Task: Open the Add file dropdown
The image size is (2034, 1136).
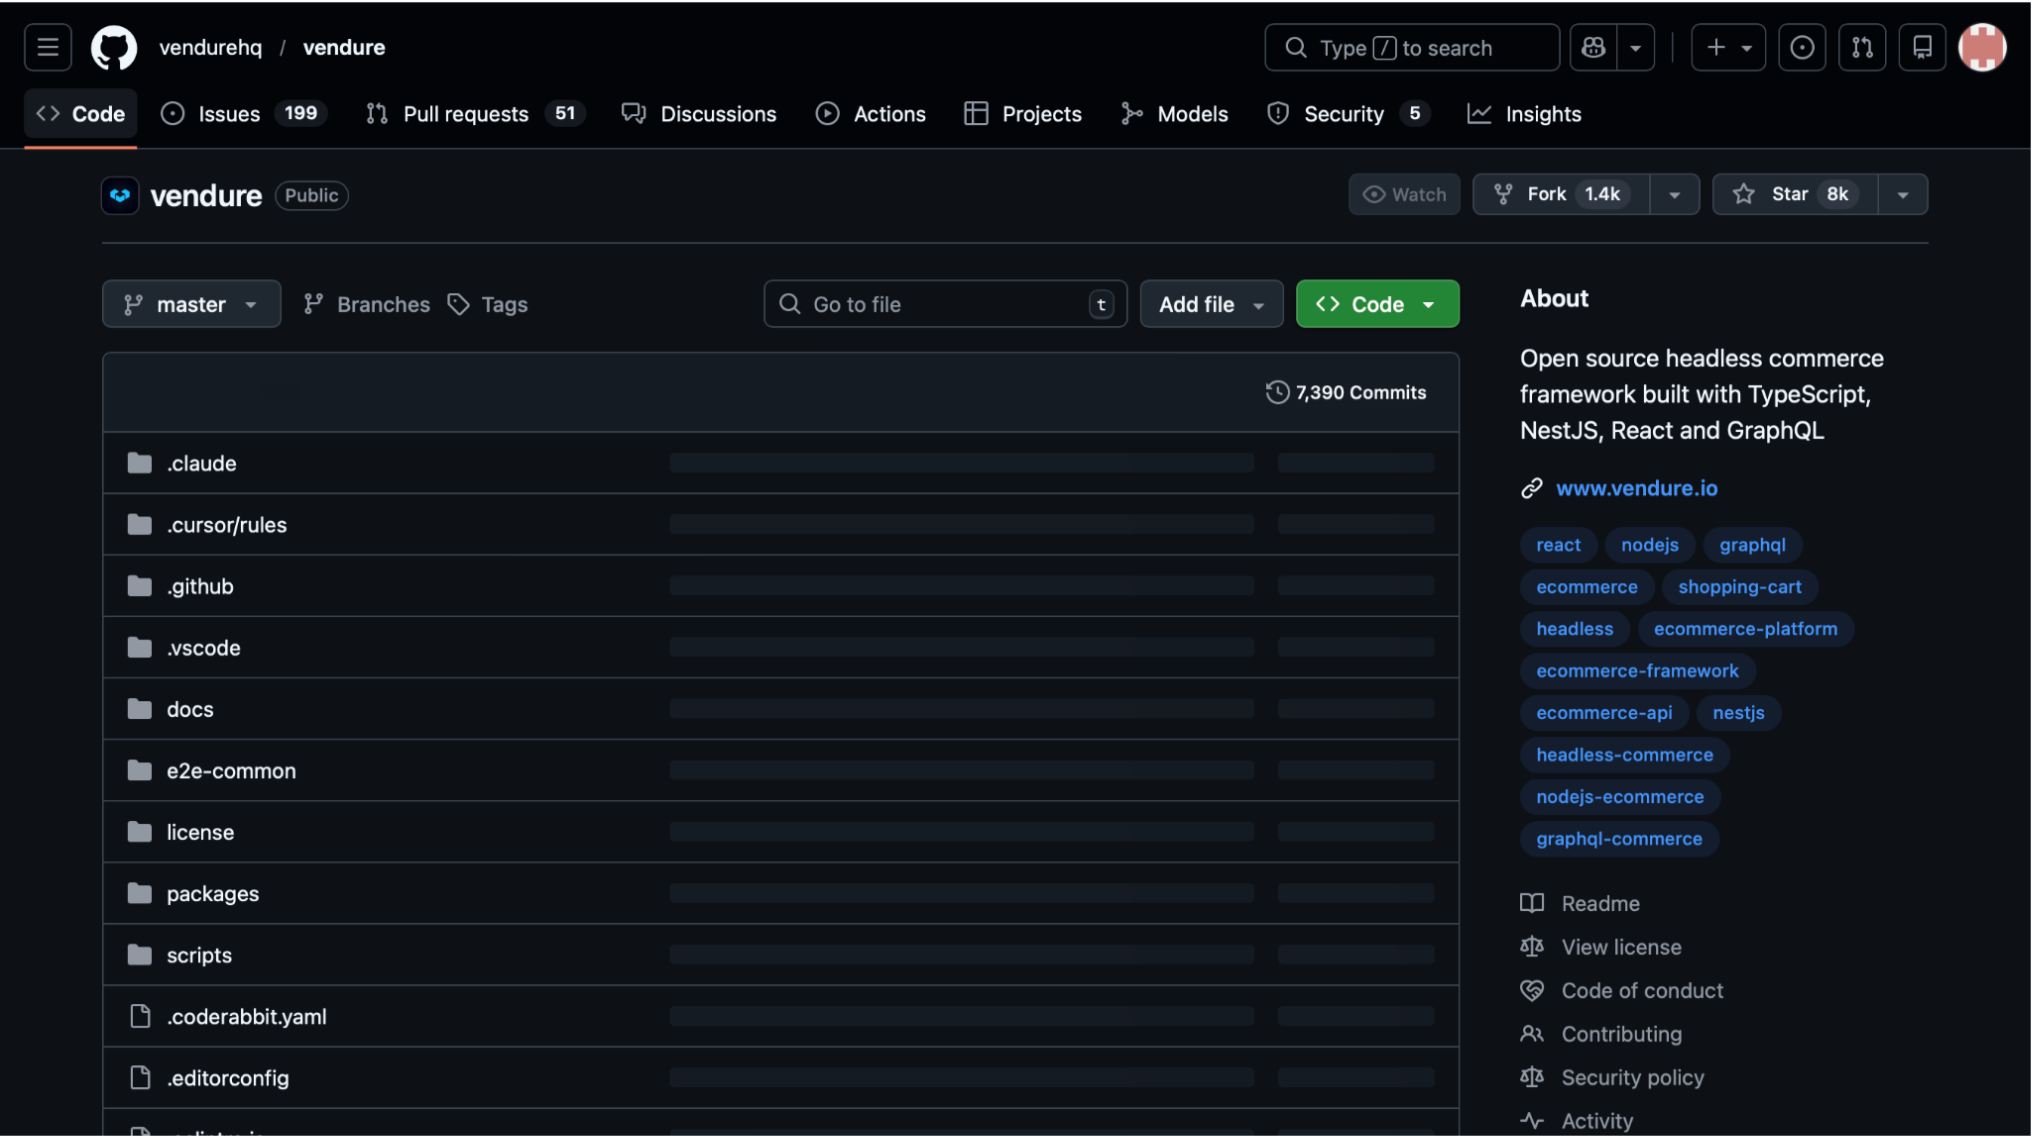Action: (x=1211, y=304)
